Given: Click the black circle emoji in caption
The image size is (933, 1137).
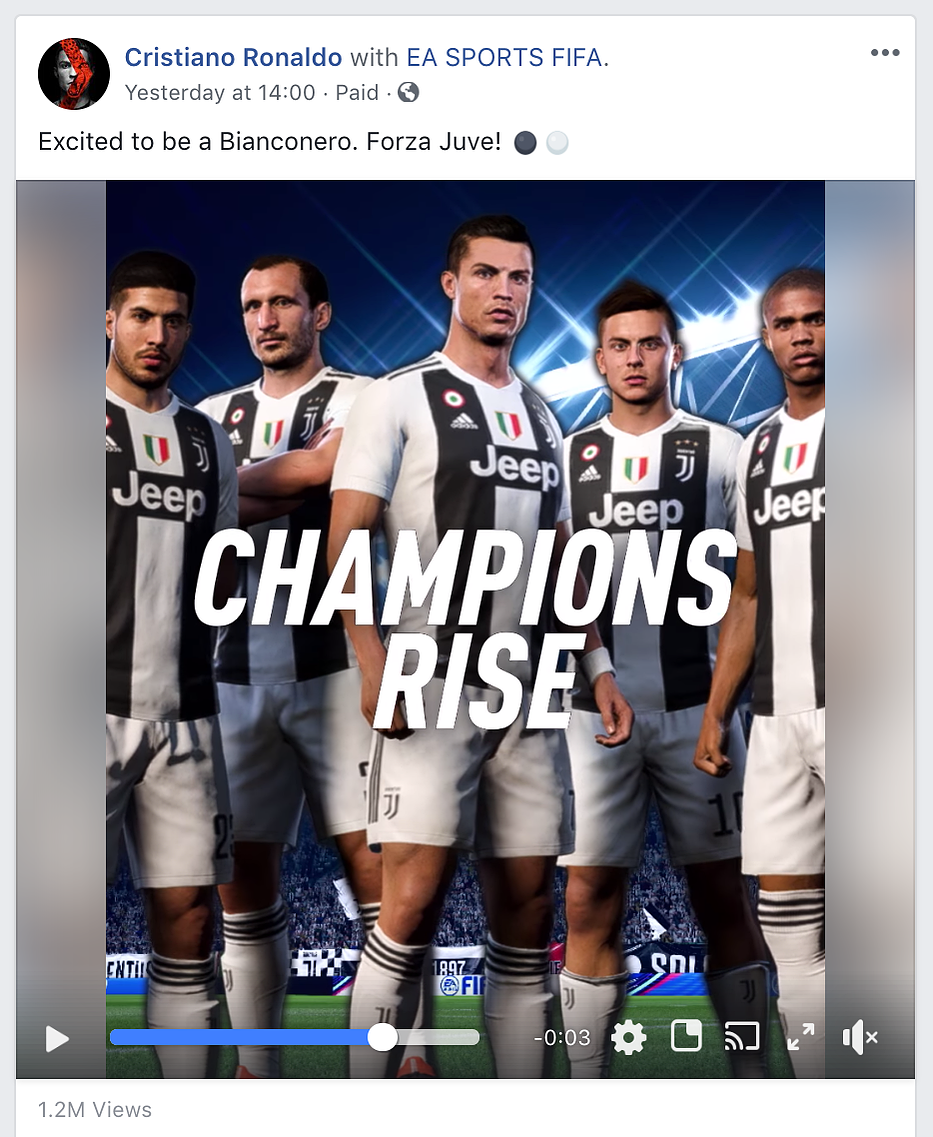Looking at the screenshot, I should coord(525,143).
